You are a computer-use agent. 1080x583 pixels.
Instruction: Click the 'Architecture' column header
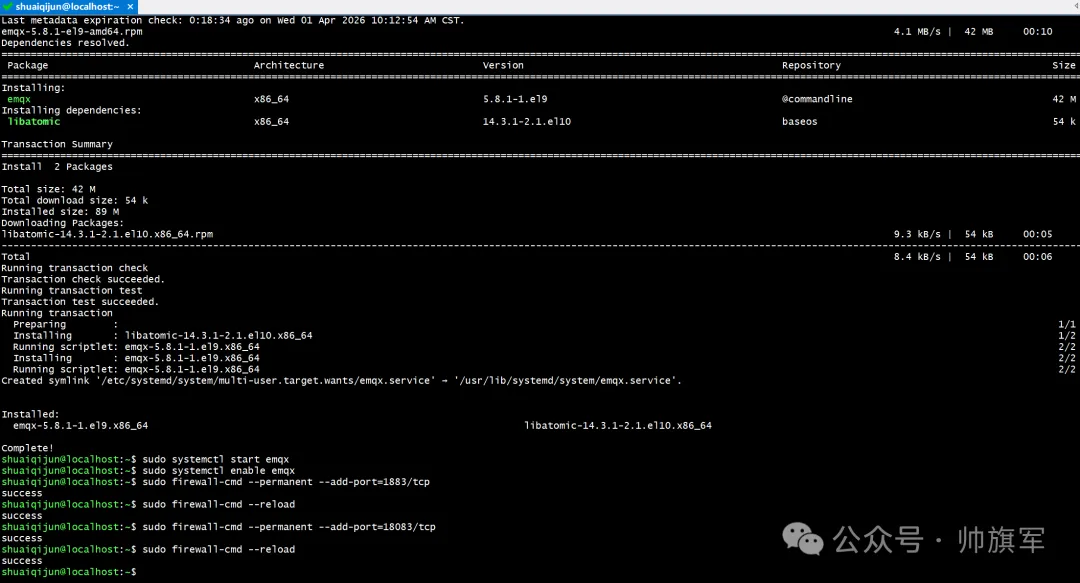tap(289, 65)
